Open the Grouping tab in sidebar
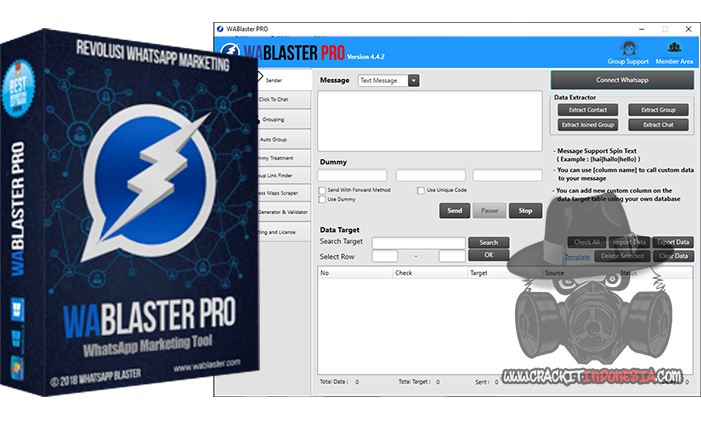The image size is (701, 425). click(273, 118)
